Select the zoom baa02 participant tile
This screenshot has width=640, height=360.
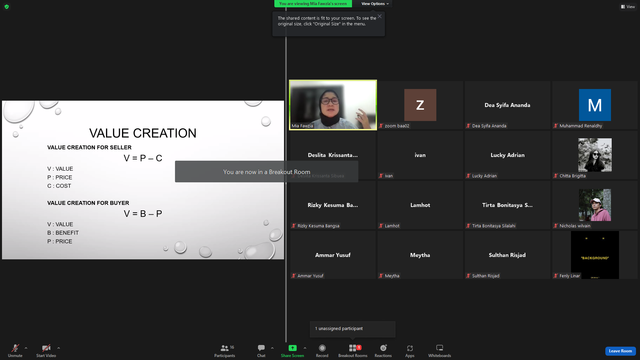420,105
